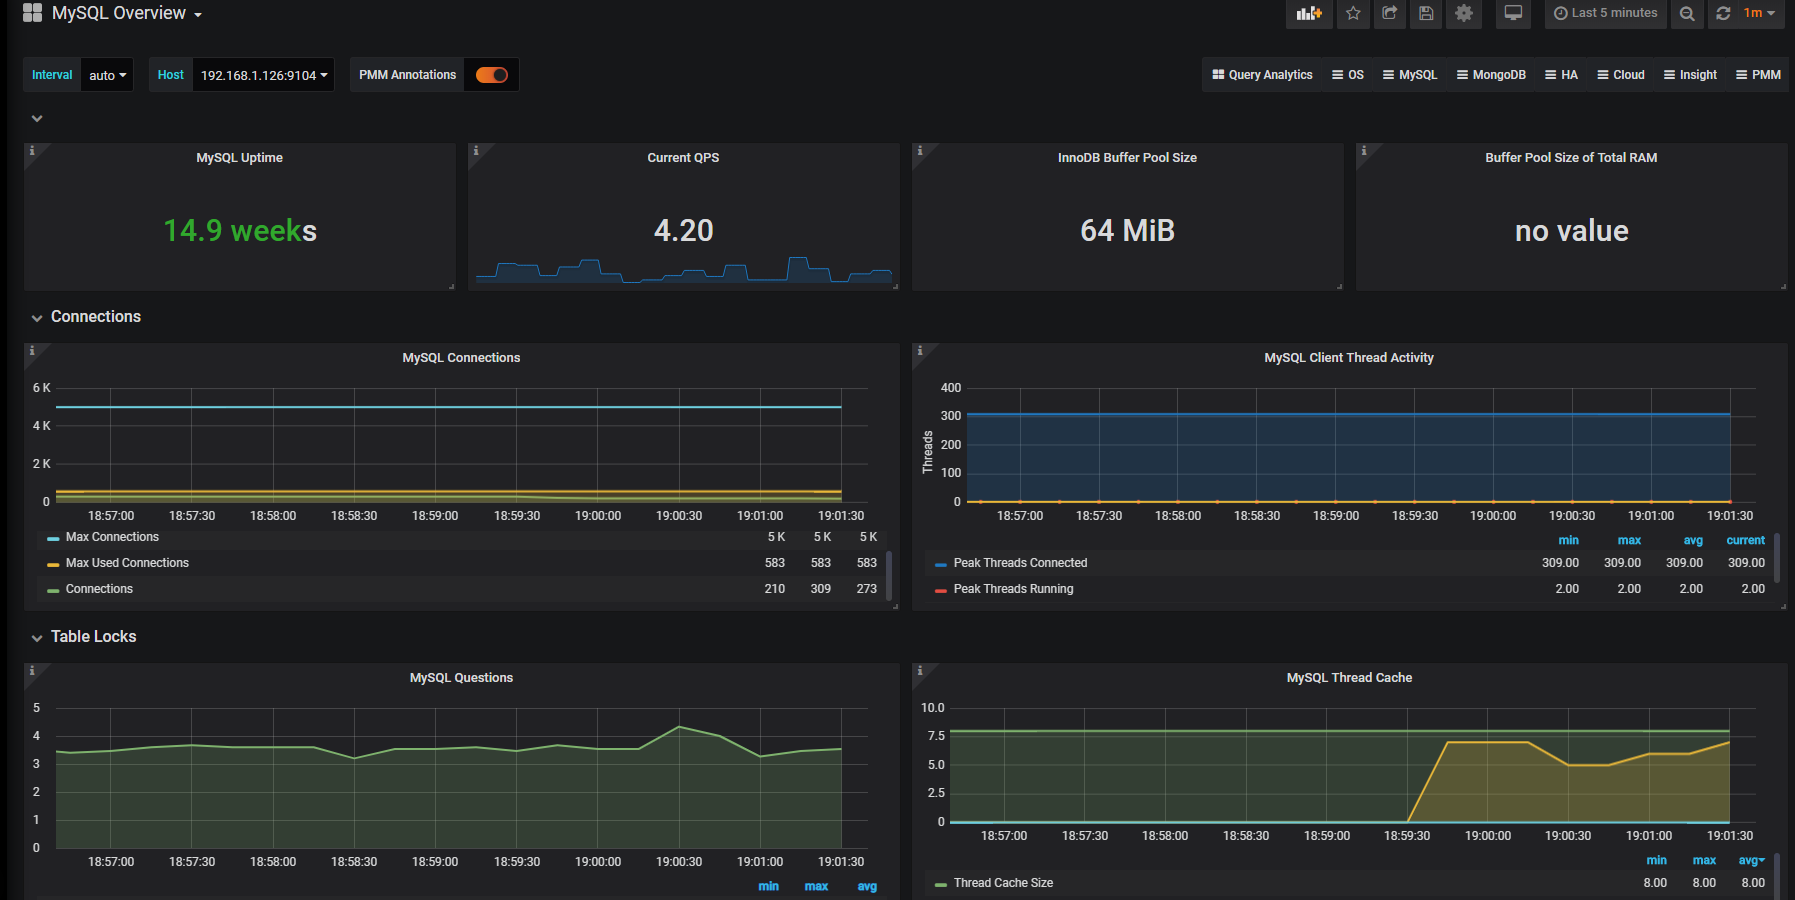Click the Add panel icon
Viewport: 1795px width, 900px height.
pos(1308,13)
